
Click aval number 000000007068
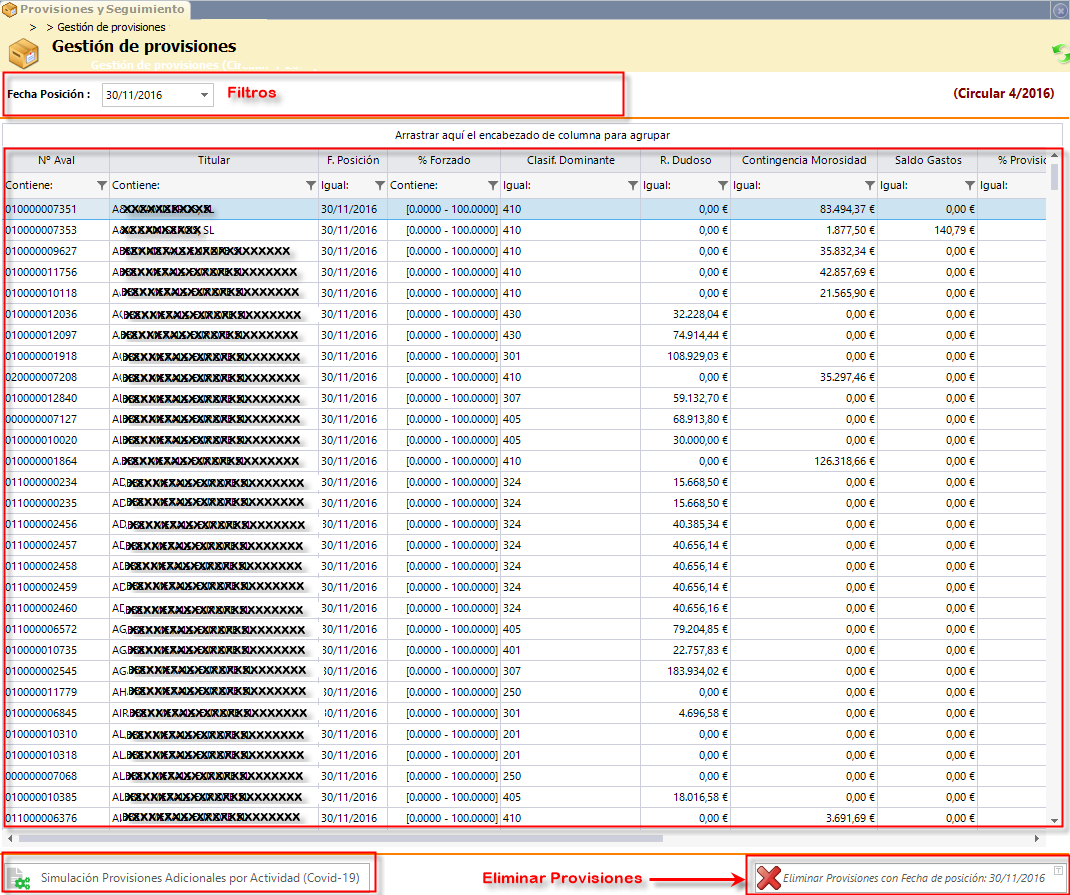click(41, 776)
